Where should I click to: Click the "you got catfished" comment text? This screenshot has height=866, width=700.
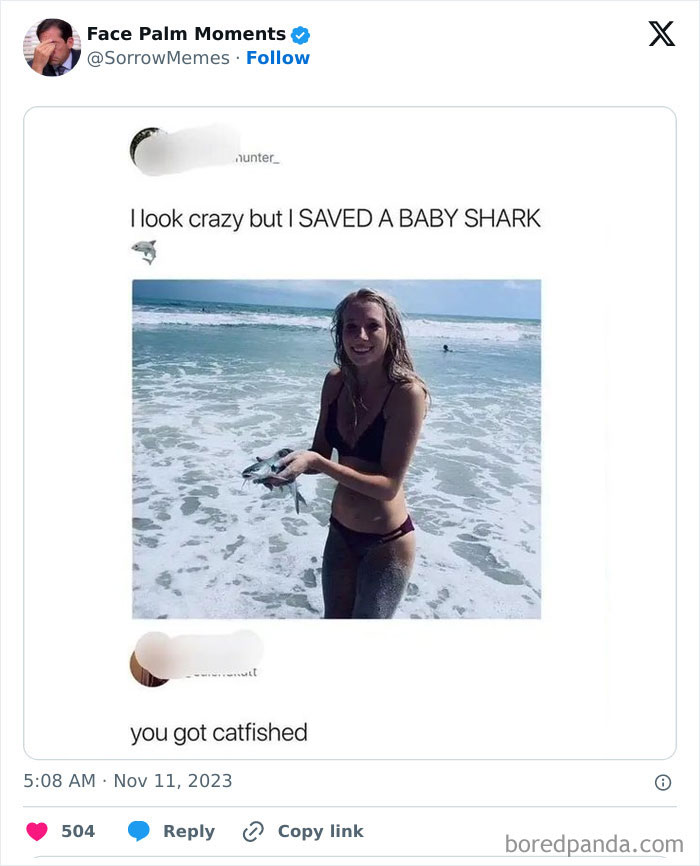tap(218, 733)
